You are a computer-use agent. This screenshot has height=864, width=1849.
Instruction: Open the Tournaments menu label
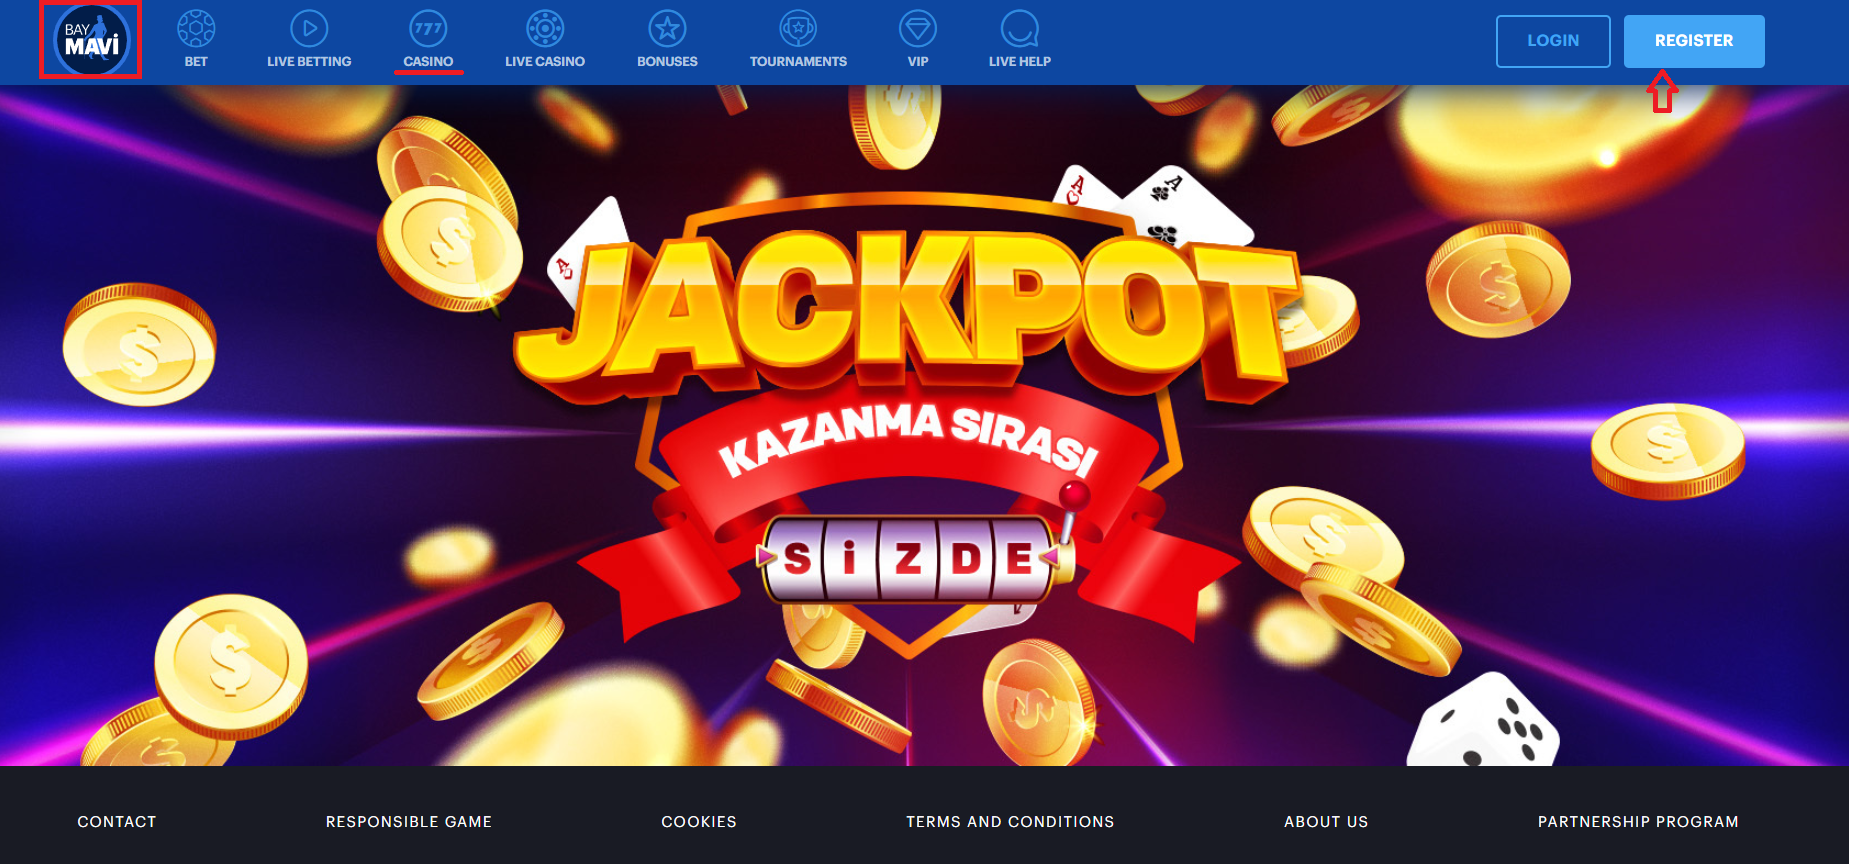[798, 61]
